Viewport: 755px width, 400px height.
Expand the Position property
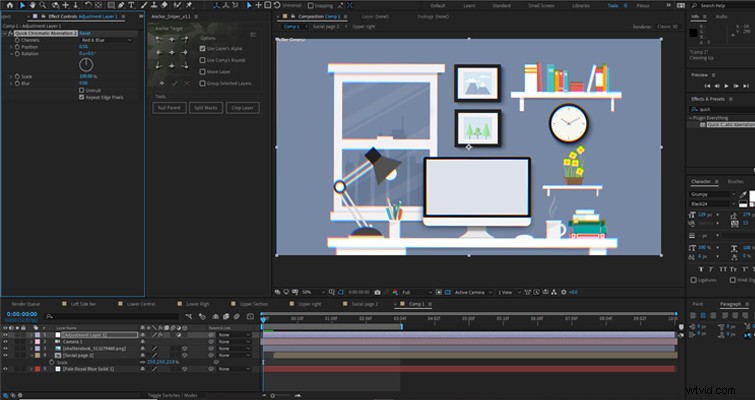[x=11, y=47]
